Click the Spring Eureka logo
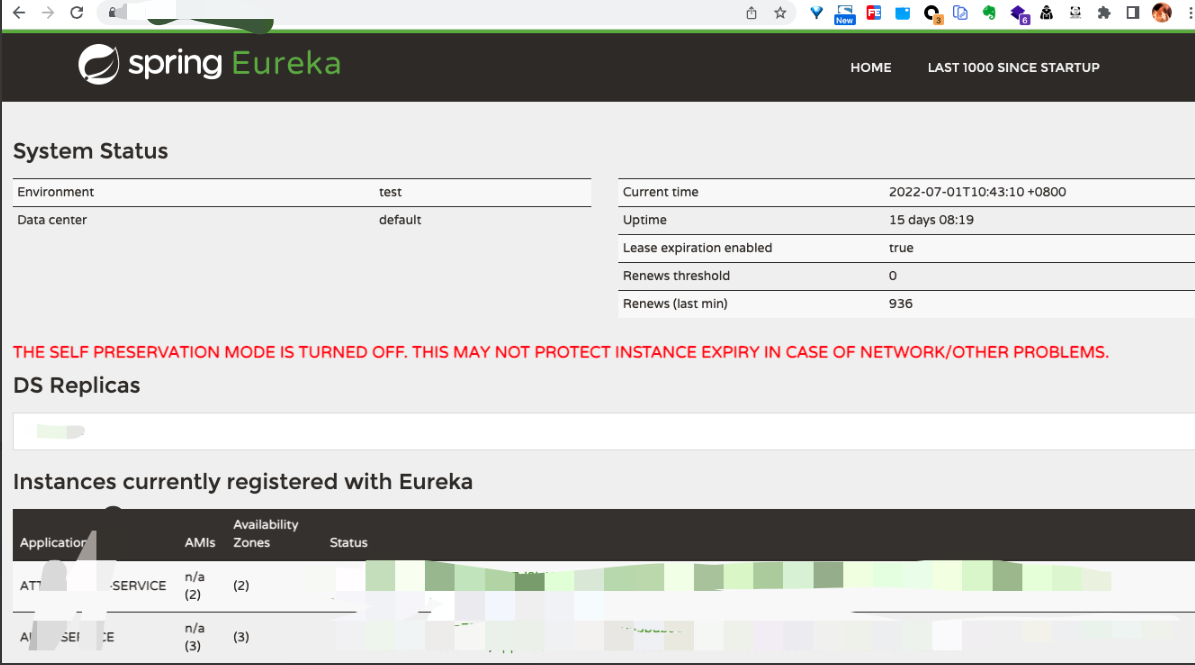1195x665 pixels. click(x=209, y=64)
